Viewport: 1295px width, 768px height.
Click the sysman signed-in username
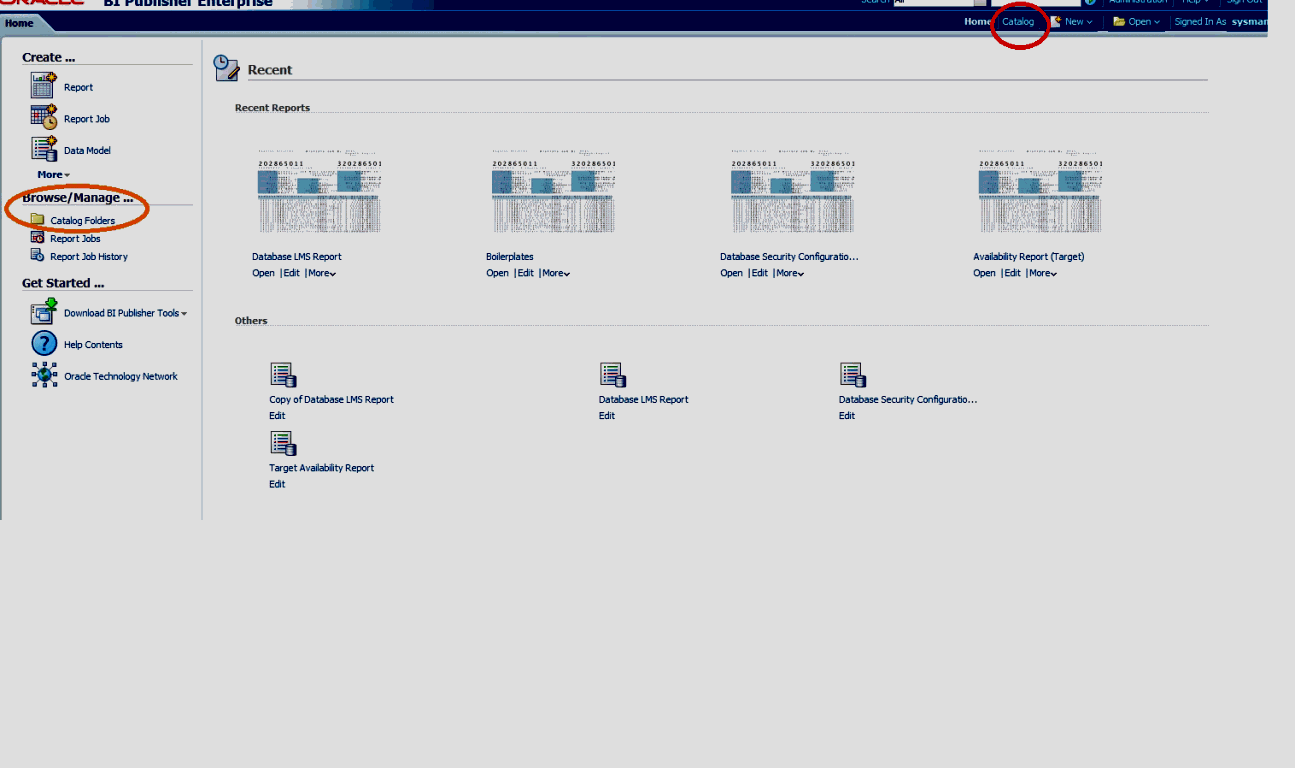[x=1250, y=21]
